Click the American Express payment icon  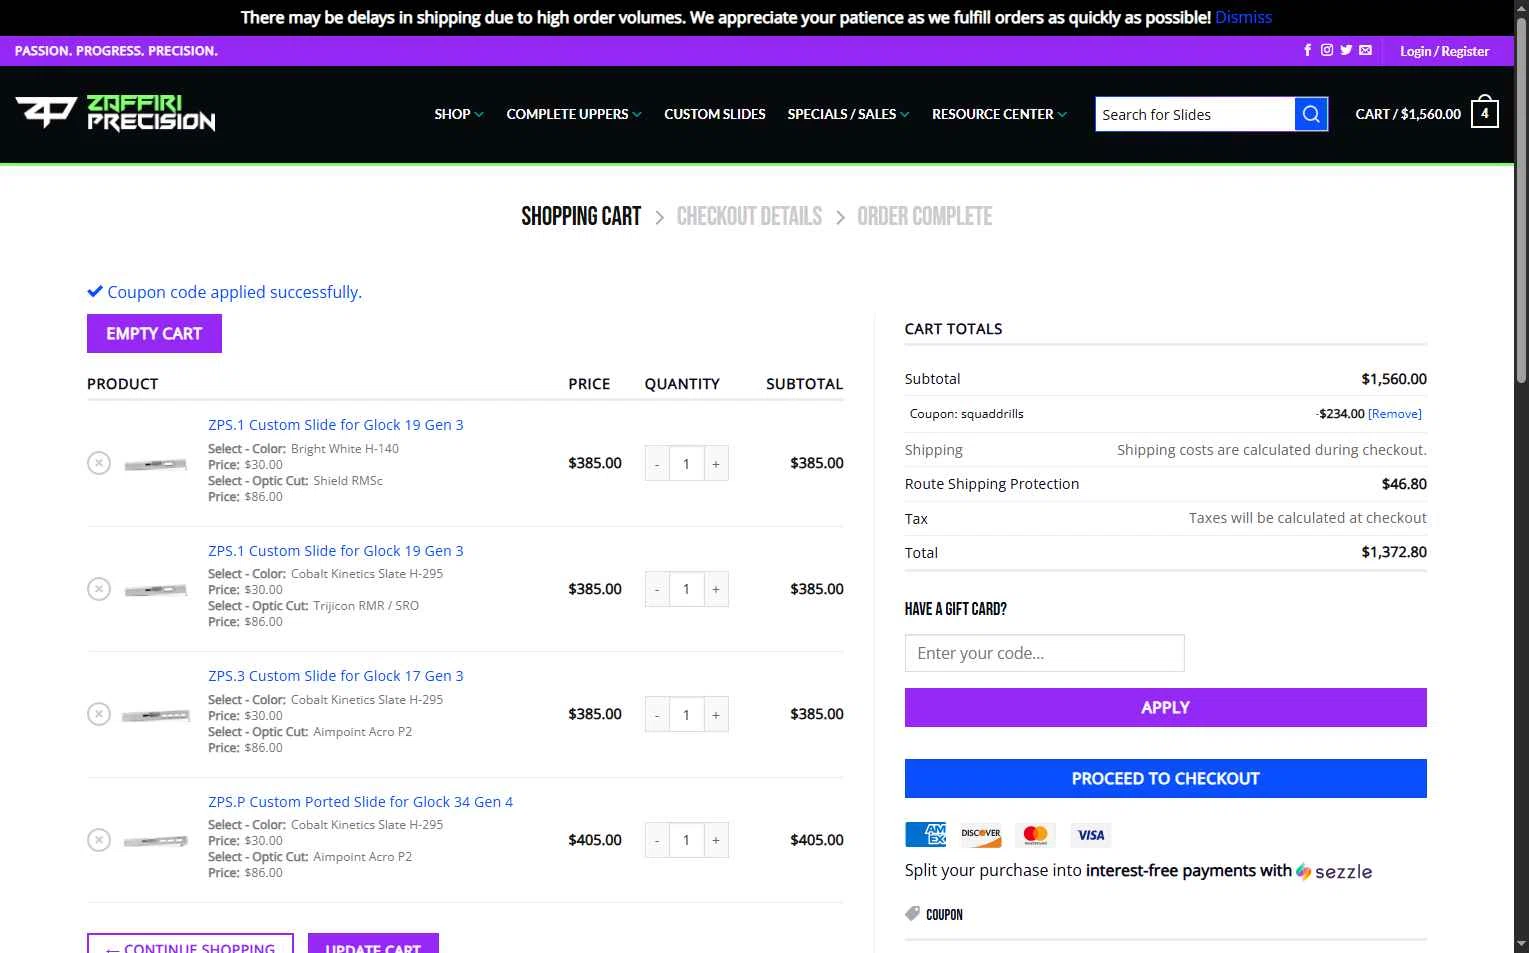(x=925, y=835)
